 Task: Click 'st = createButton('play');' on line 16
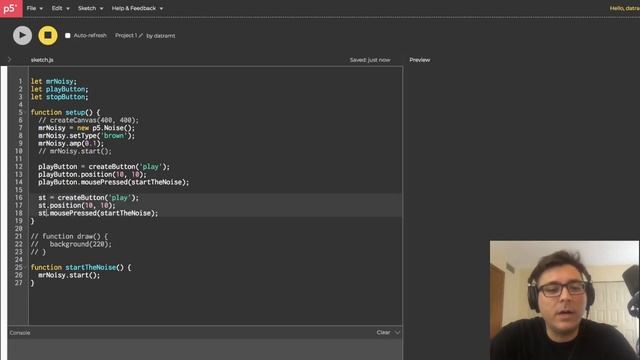tap(89, 198)
